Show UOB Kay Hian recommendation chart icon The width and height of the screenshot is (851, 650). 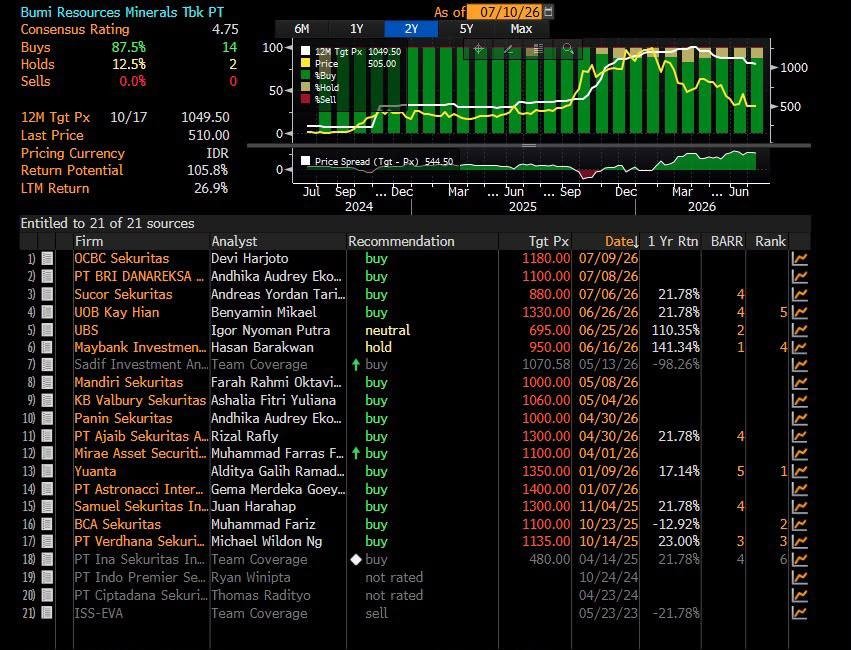click(x=799, y=312)
